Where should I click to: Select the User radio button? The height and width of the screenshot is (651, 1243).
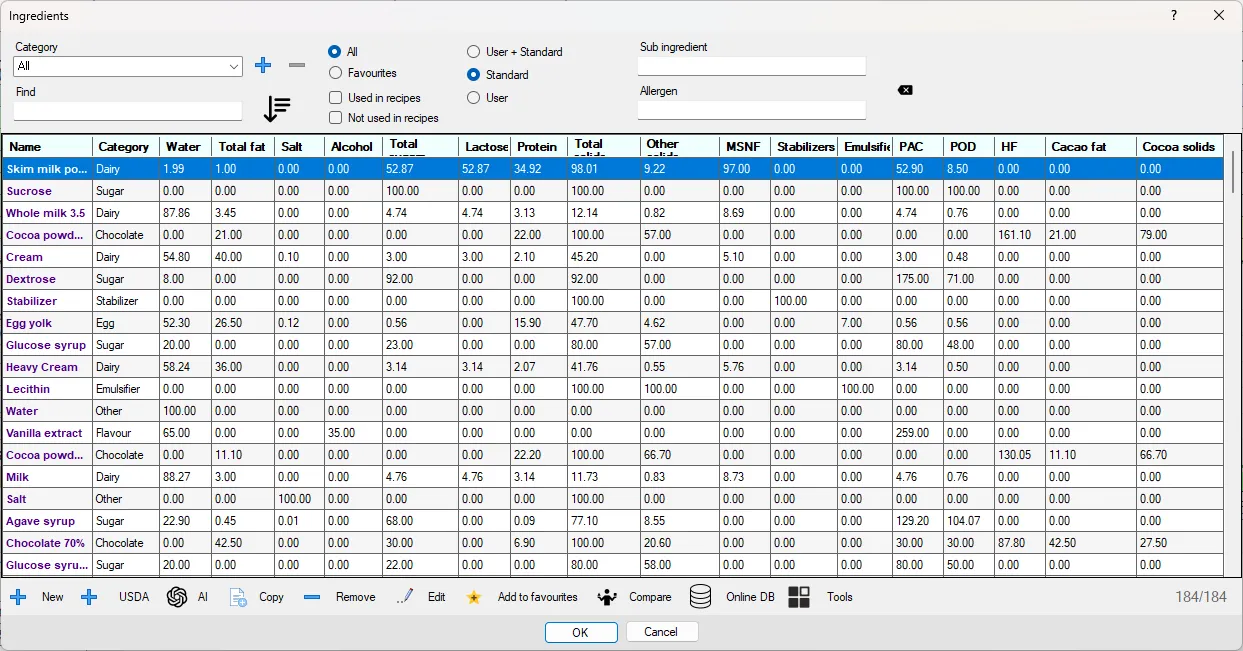click(473, 97)
